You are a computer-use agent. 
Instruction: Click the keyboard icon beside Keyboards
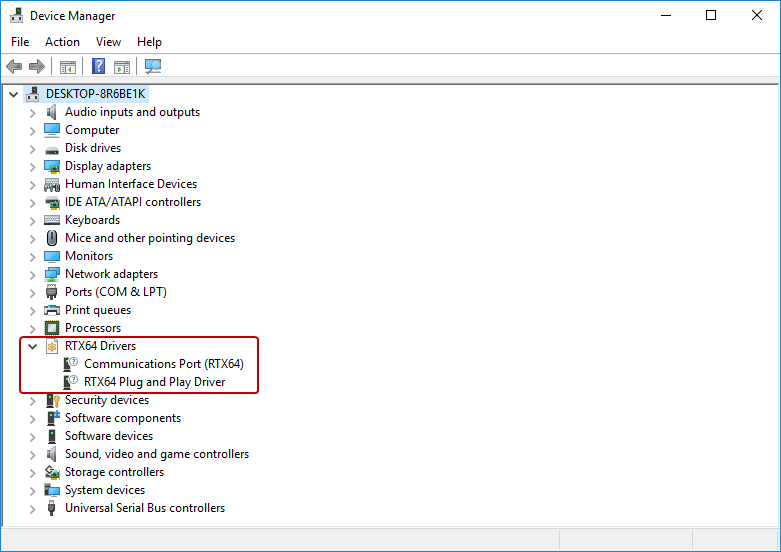coord(52,220)
